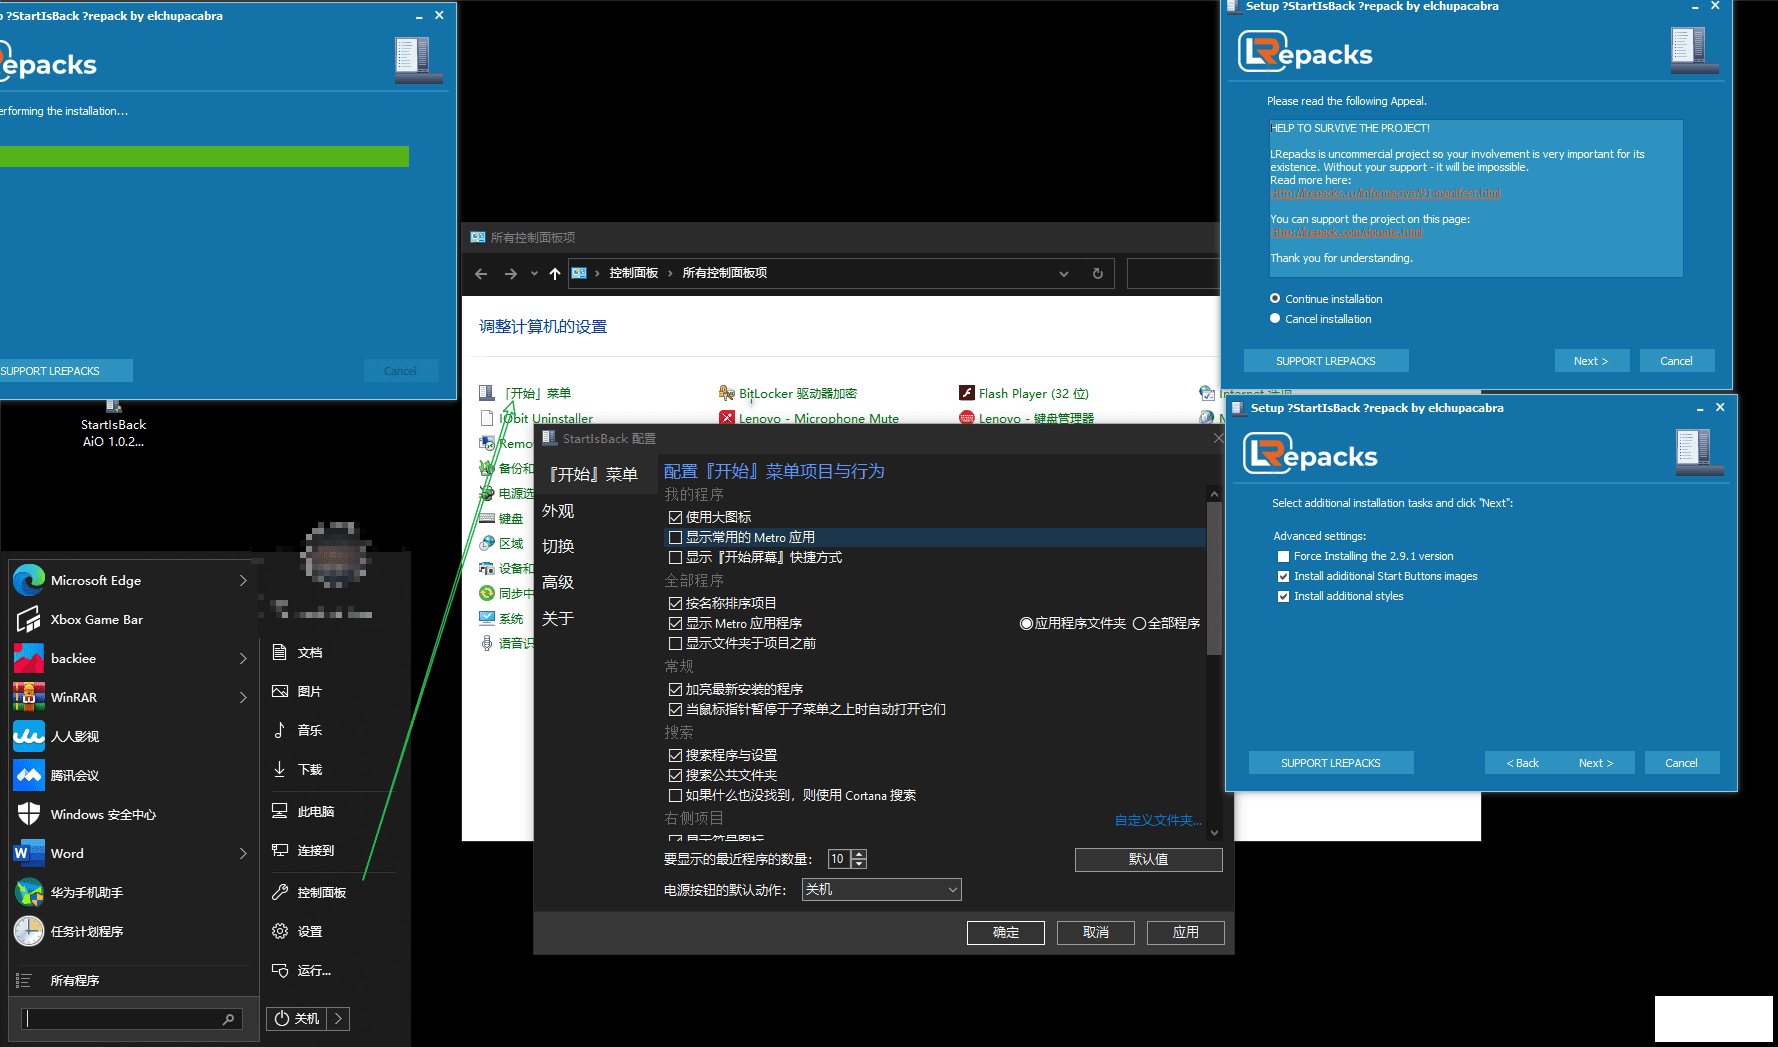Expand WinRAR submenu arrow

pyautogui.click(x=243, y=697)
